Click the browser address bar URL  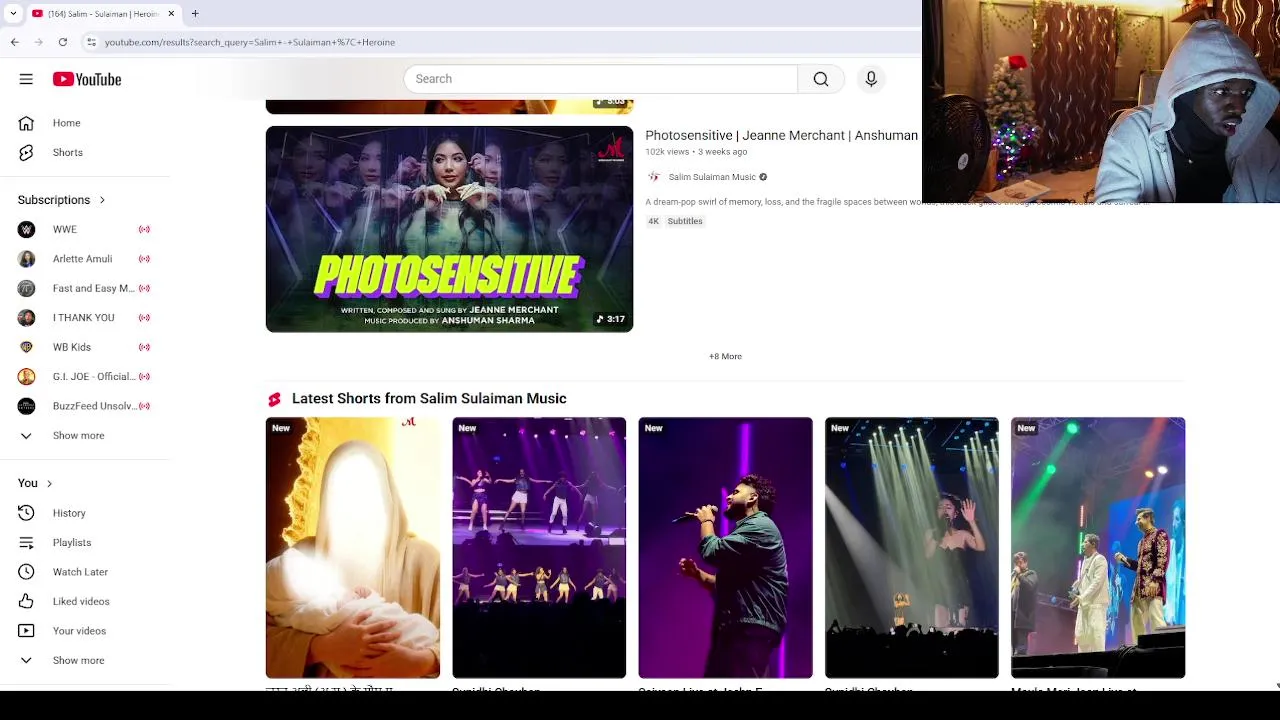click(x=250, y=42)
